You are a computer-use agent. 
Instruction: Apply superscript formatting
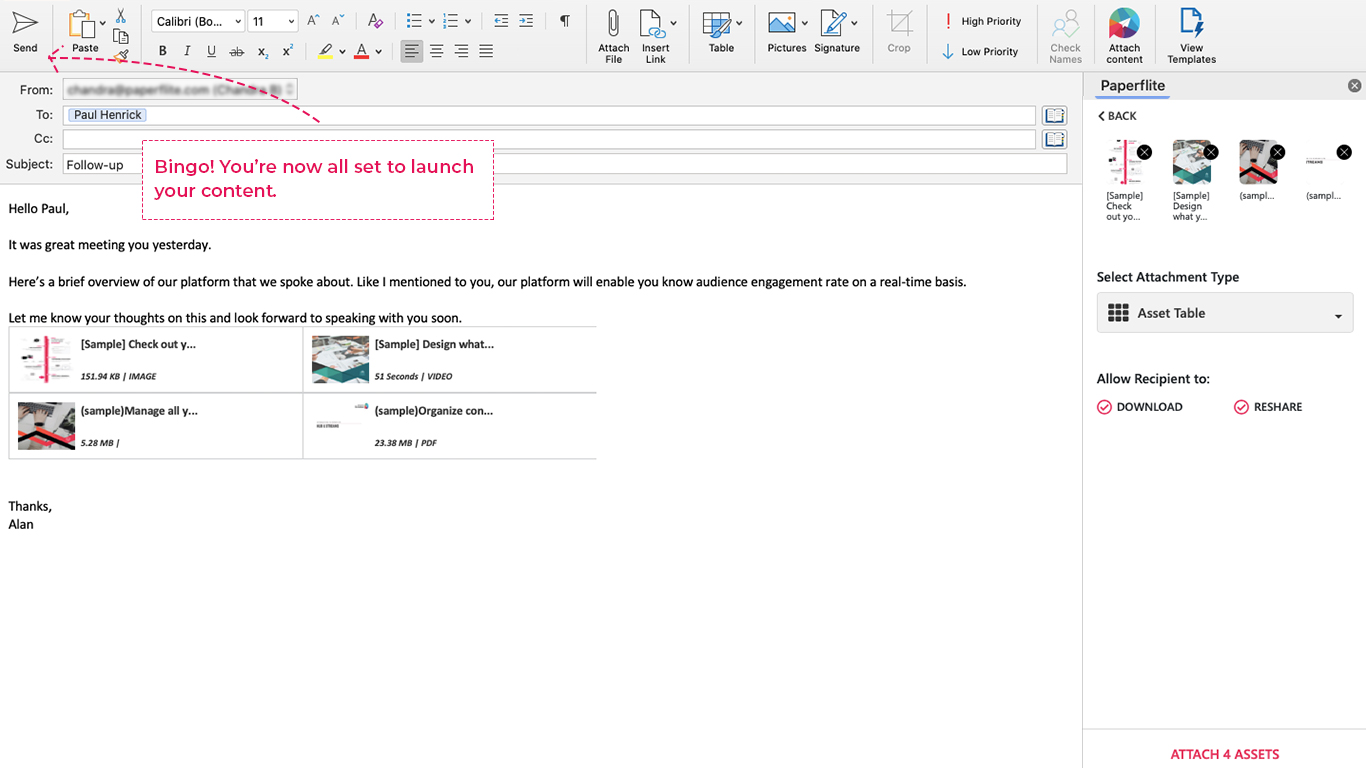click(x=287, y=51)
